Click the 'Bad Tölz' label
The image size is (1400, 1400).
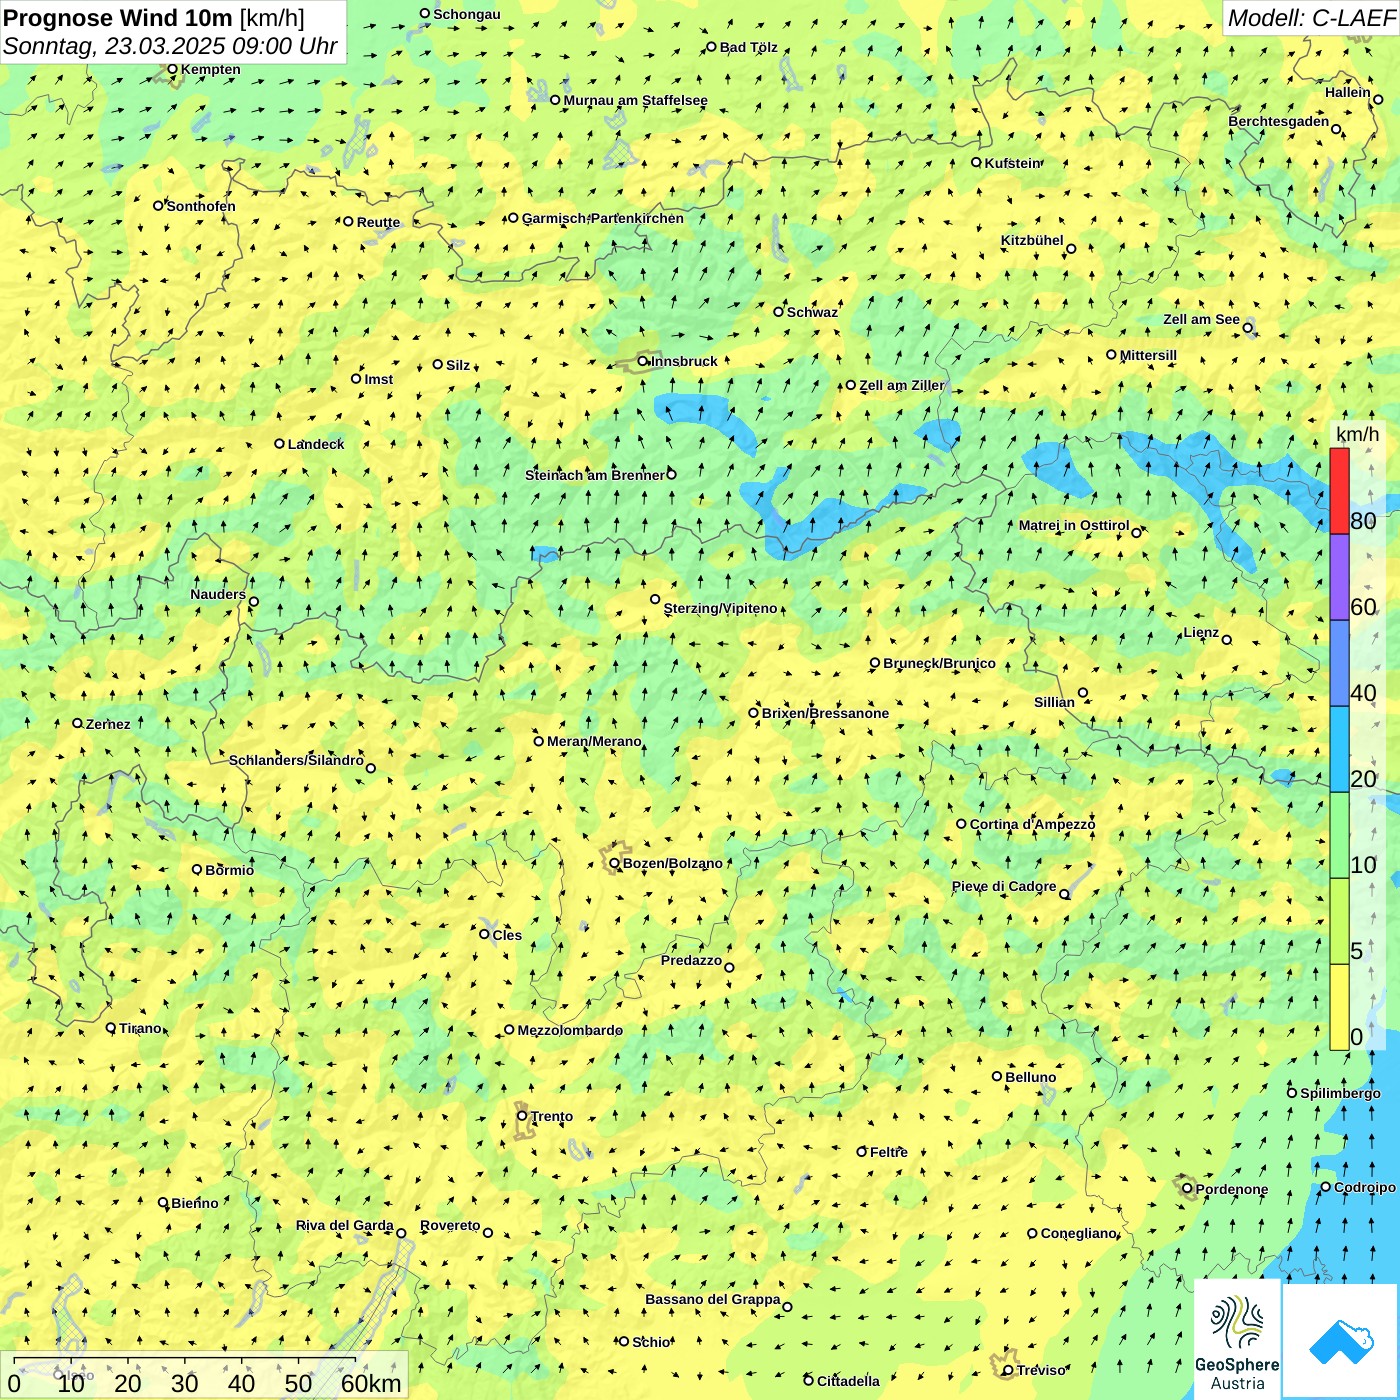(x=749, y=47)
